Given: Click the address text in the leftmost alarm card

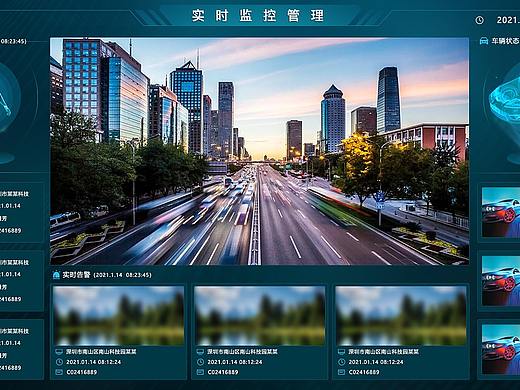Looking at the screenshot, I should 101,351.
